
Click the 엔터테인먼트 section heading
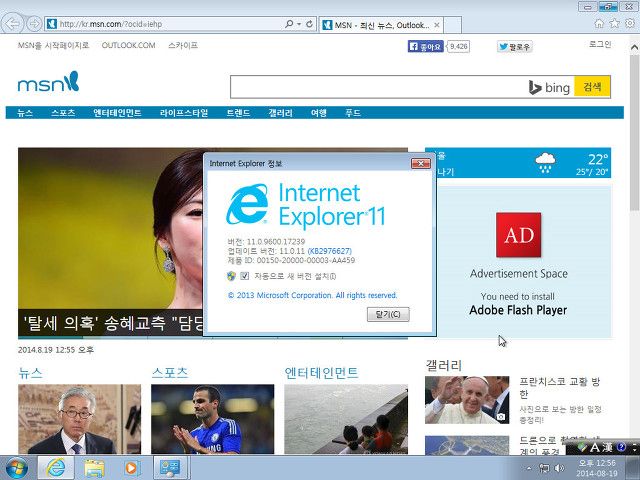(x=321, y=372)
